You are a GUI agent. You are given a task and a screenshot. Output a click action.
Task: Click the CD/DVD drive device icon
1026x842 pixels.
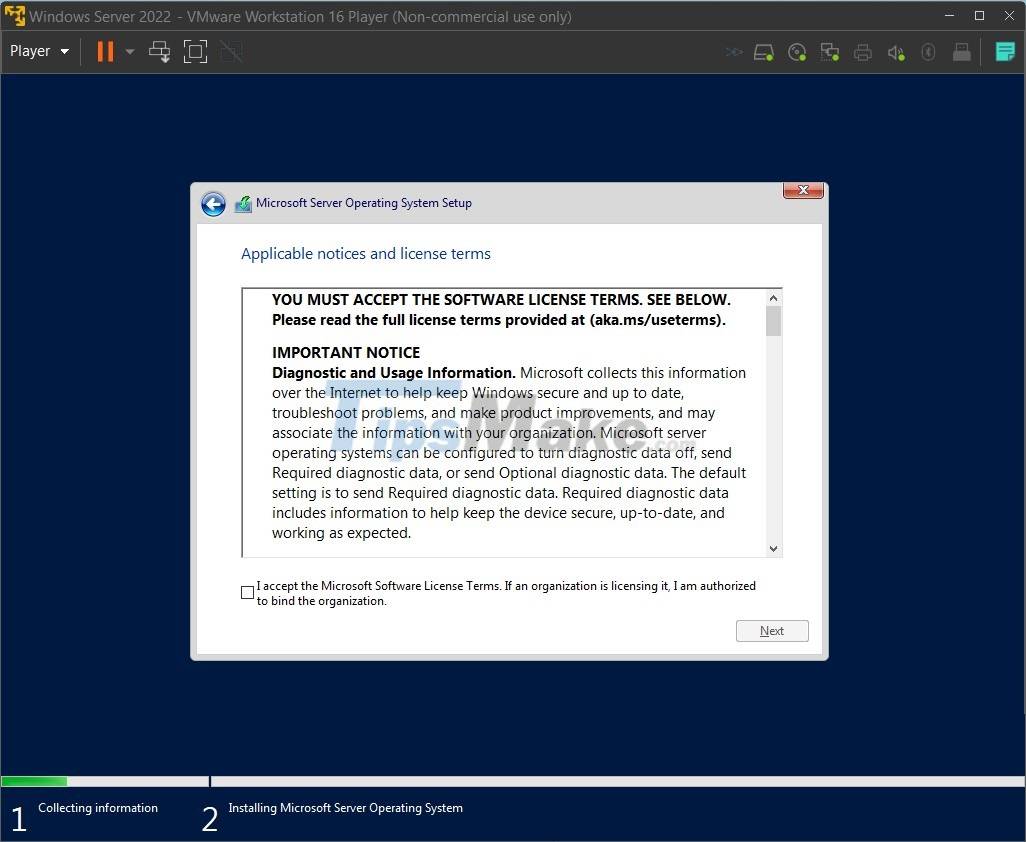coord(797,51)
